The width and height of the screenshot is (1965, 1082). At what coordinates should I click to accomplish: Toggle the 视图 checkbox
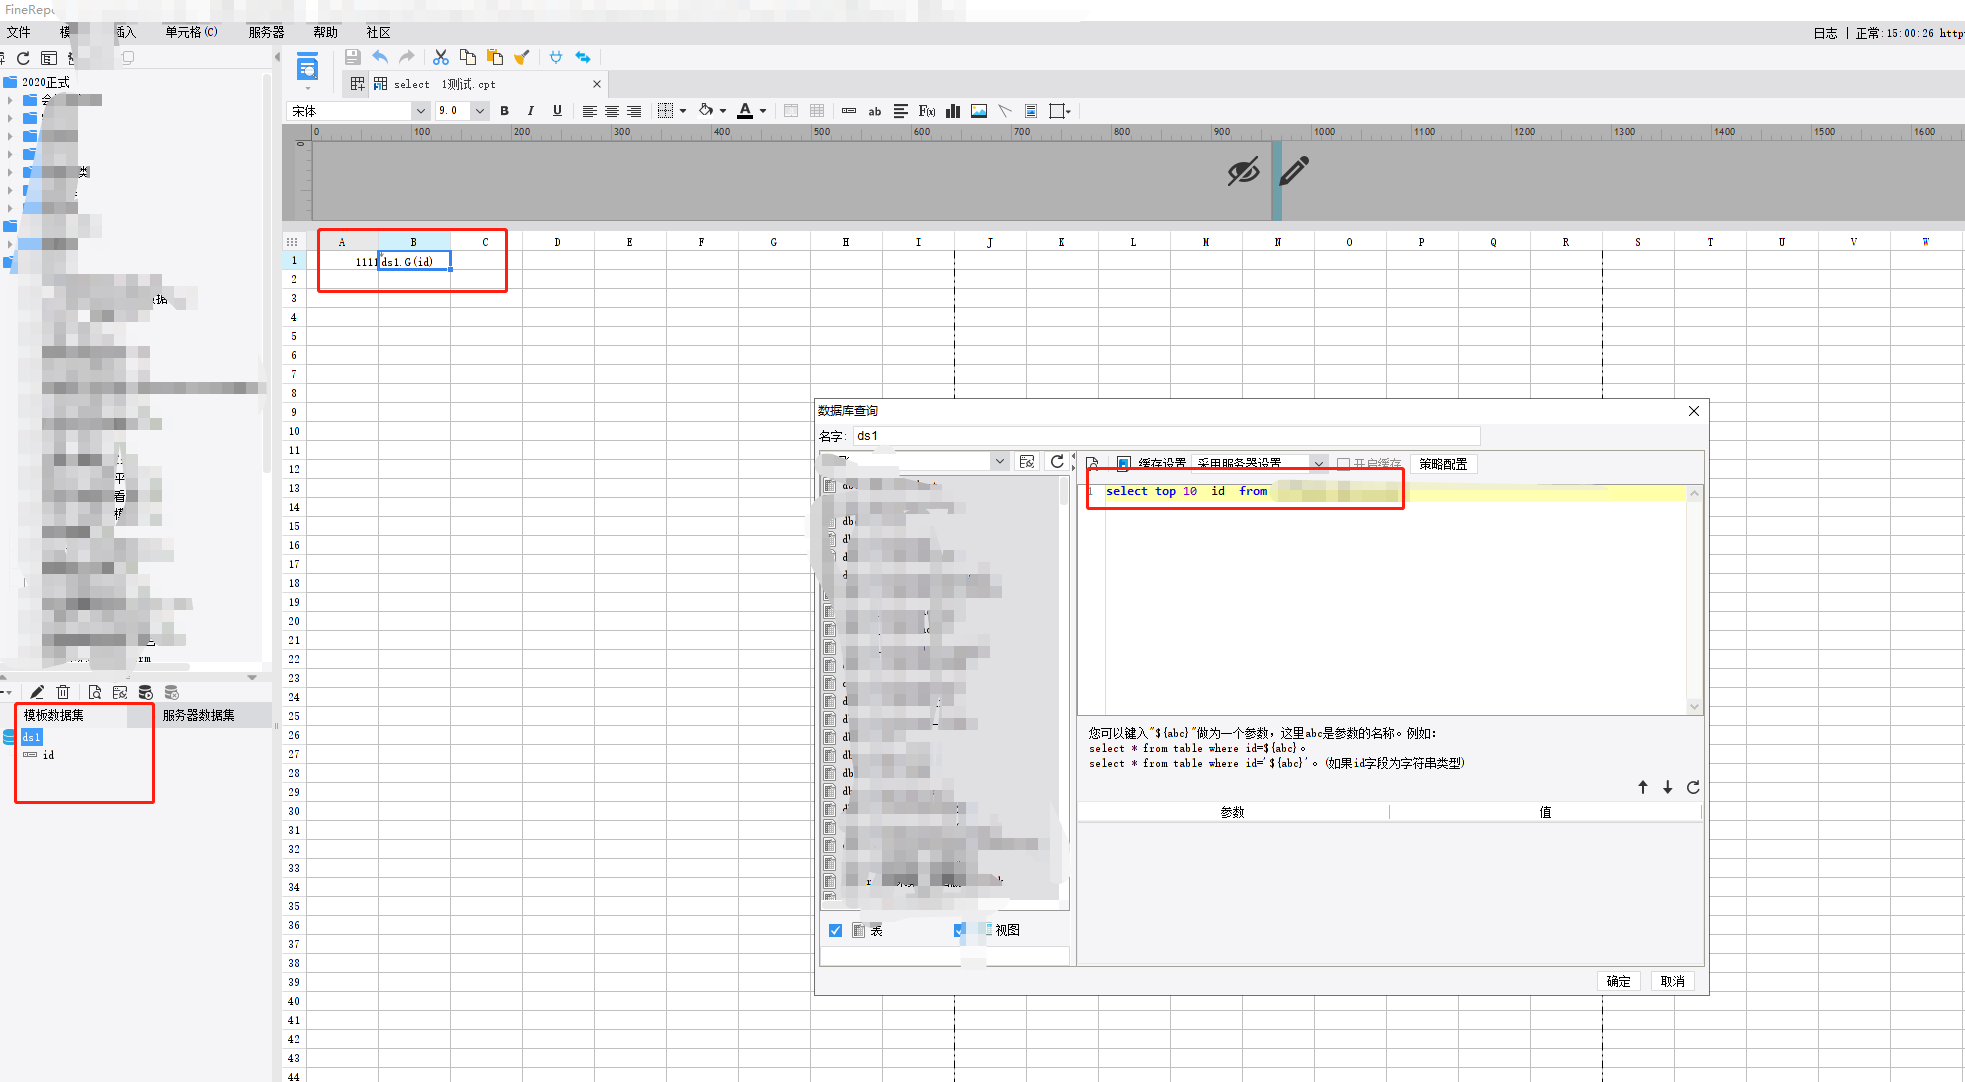(x=960, y=930)
